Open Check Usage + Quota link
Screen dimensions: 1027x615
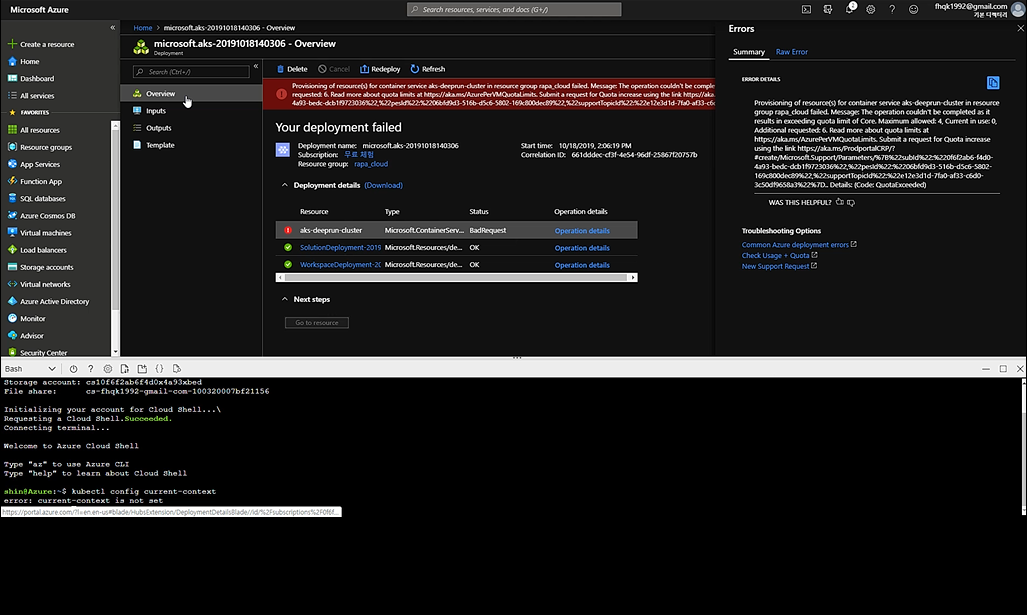775,255
